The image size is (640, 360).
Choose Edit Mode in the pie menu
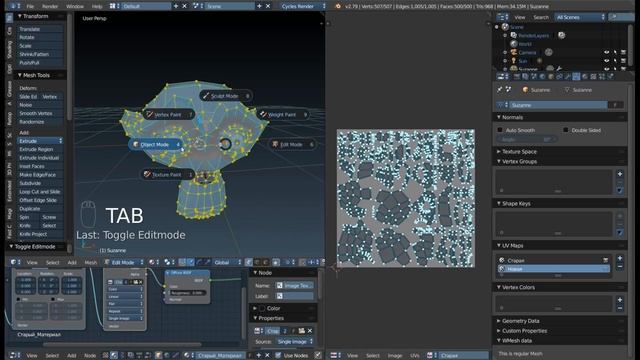[292, 144]
